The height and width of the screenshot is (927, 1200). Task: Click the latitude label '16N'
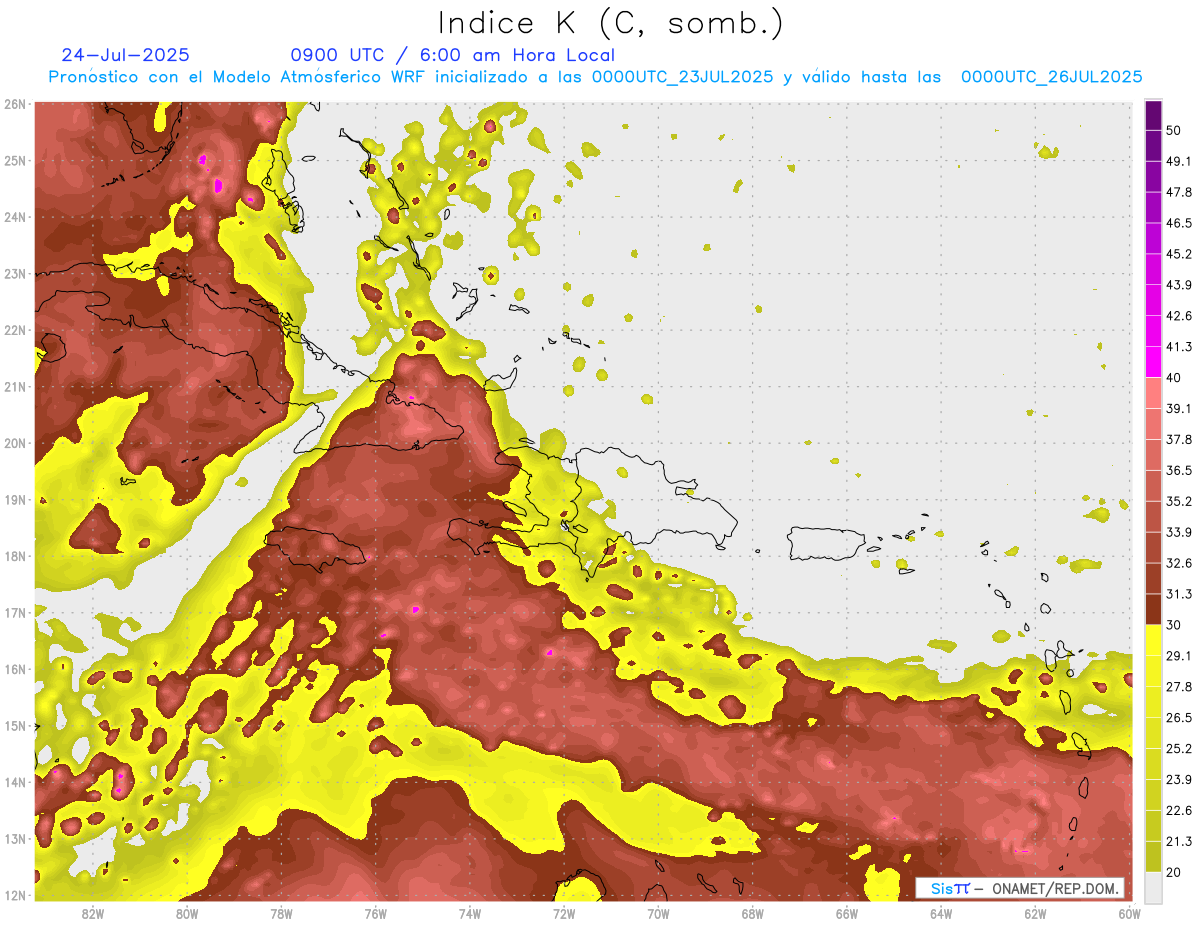[15, 669]
